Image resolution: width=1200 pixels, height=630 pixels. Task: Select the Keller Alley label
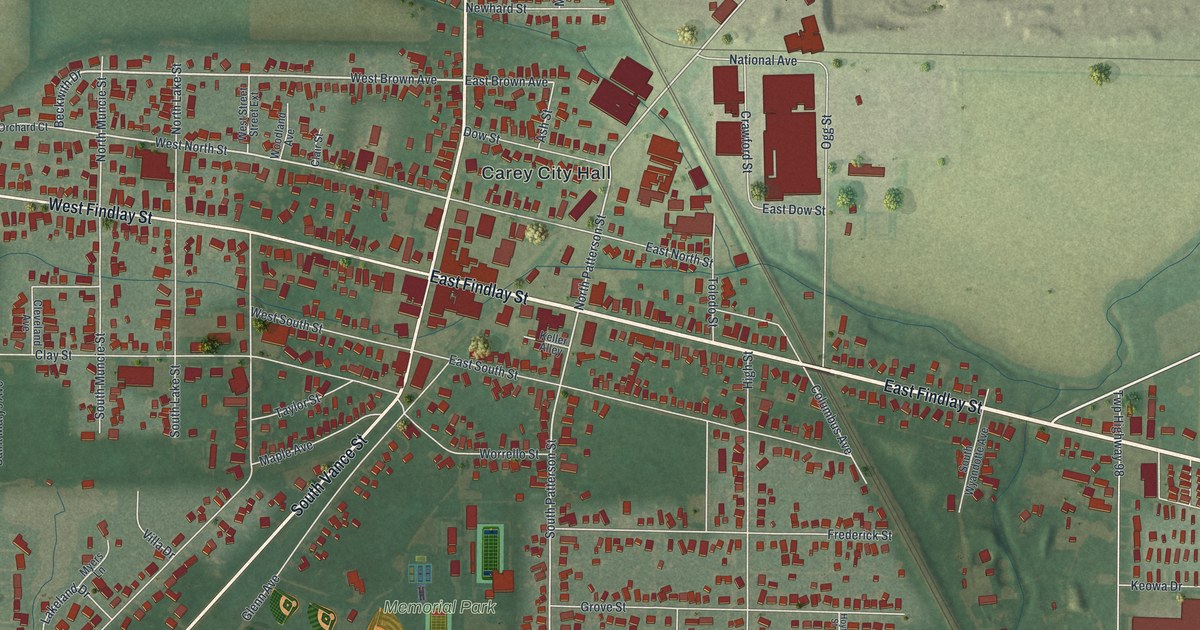coord(553,342)
